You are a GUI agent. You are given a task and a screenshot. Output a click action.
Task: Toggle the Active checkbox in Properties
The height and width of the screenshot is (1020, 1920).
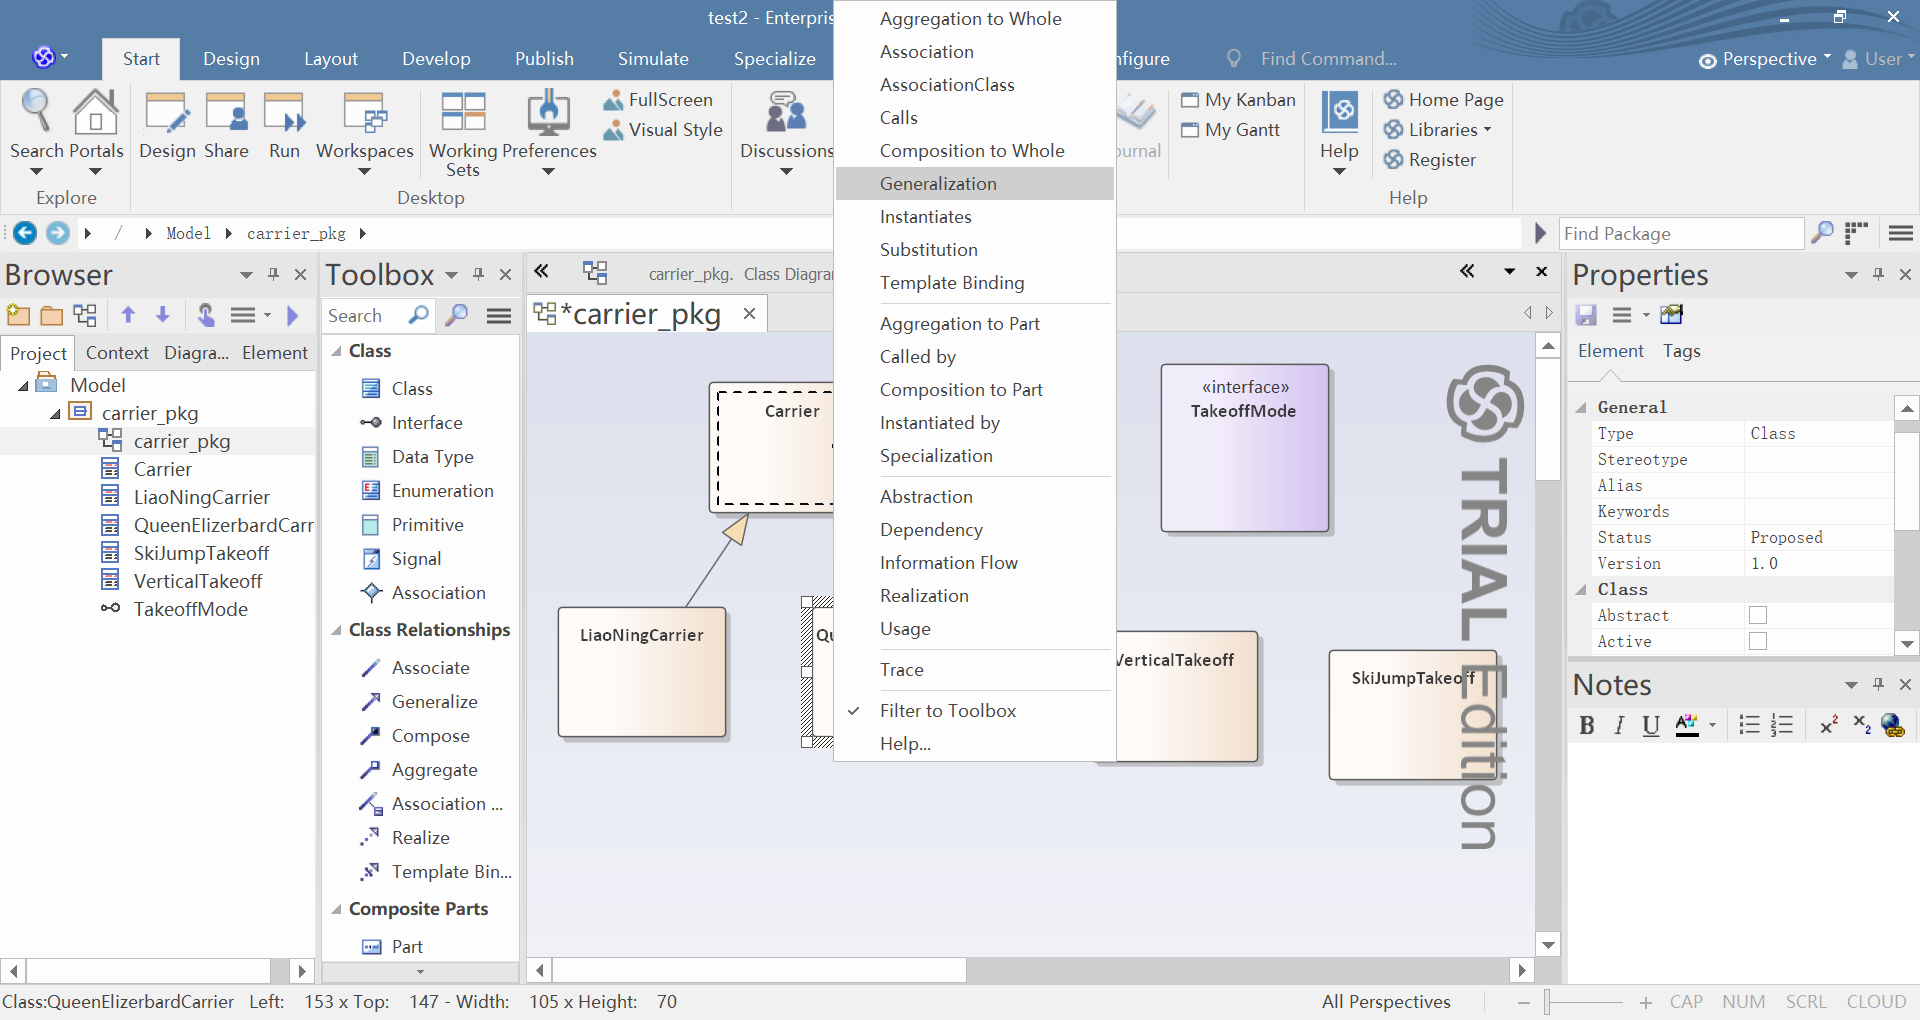coord(1758,641)
